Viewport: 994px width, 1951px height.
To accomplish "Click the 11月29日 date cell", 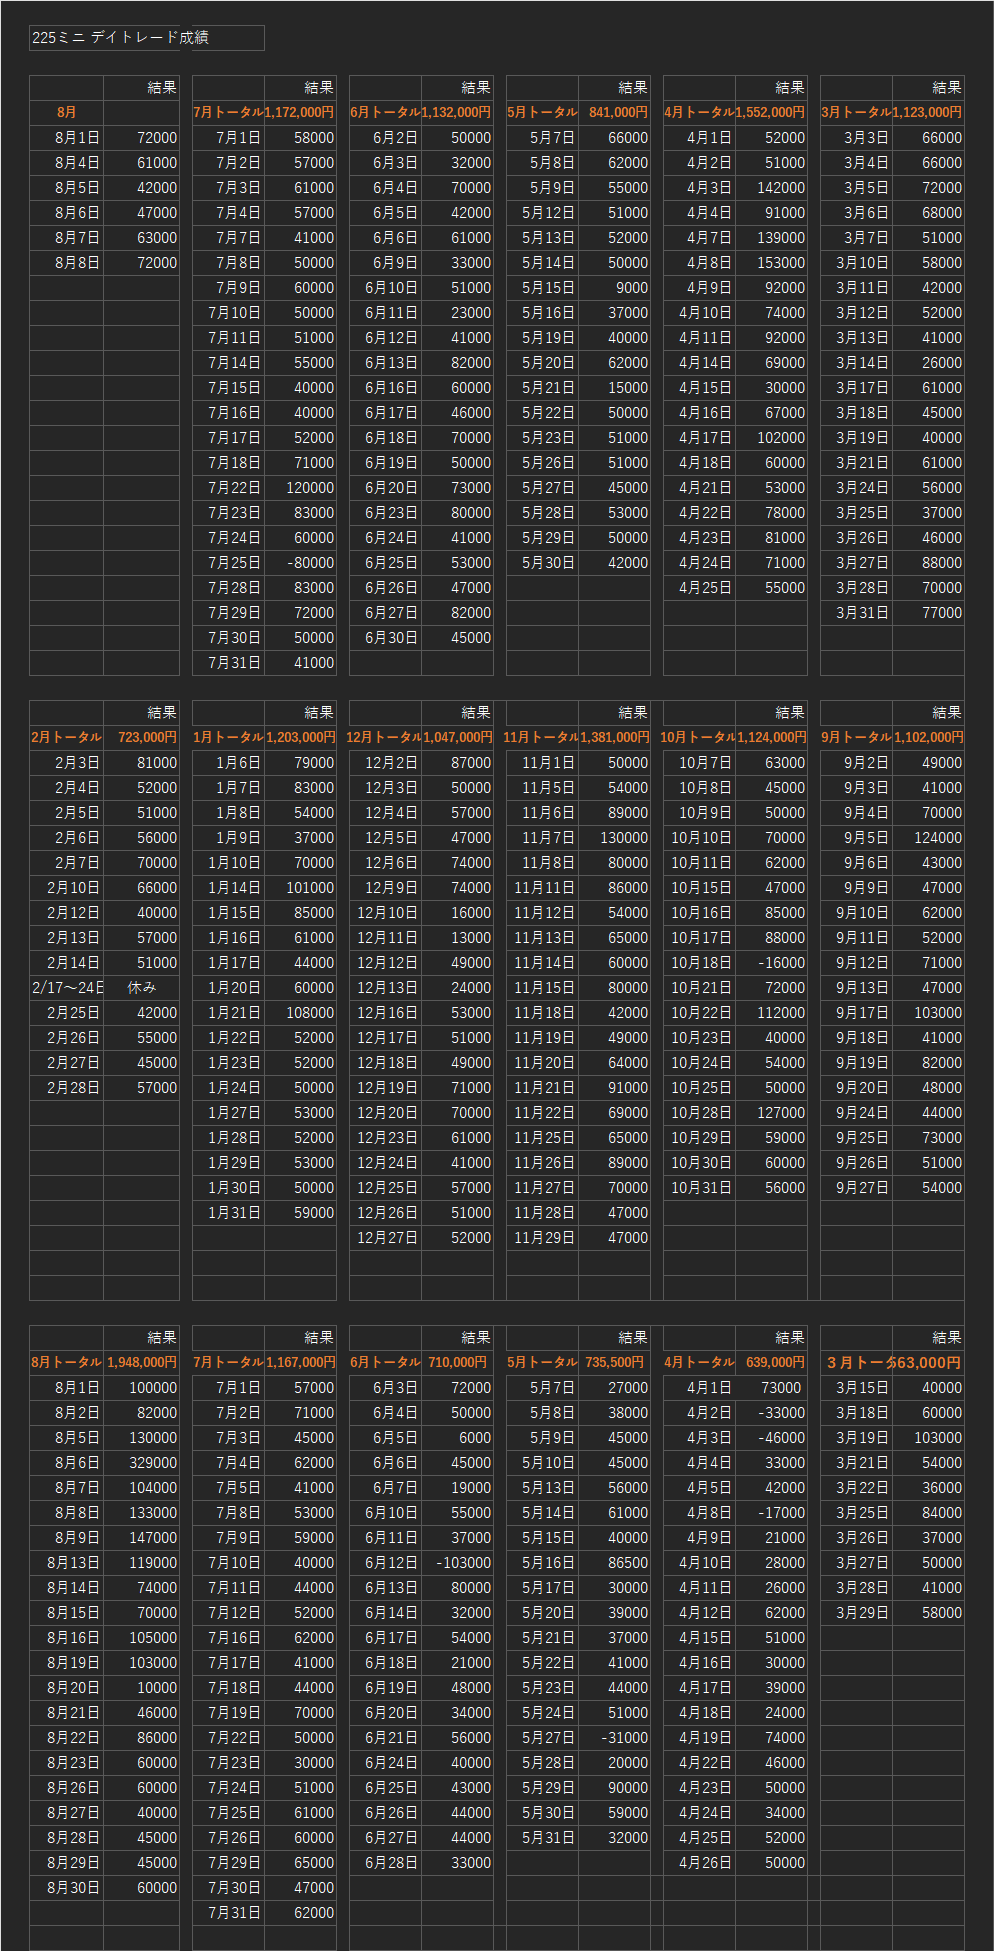I will (x=544, y=1238).
